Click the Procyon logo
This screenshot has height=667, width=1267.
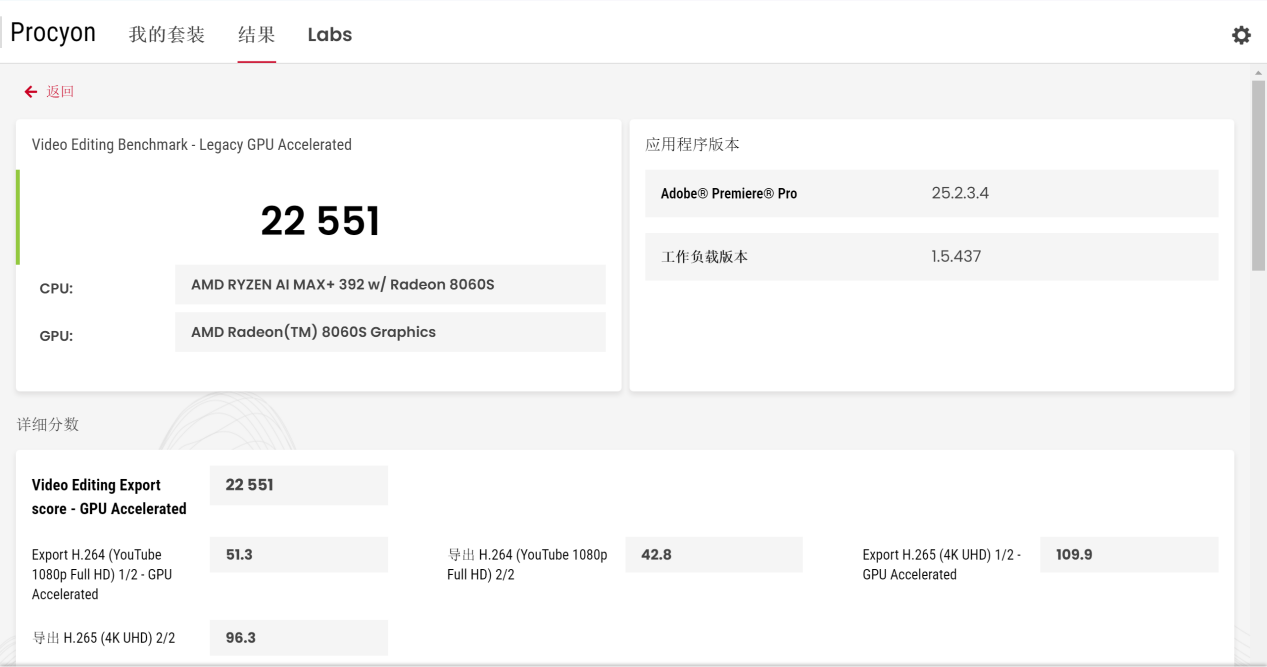tap(53, 33)
